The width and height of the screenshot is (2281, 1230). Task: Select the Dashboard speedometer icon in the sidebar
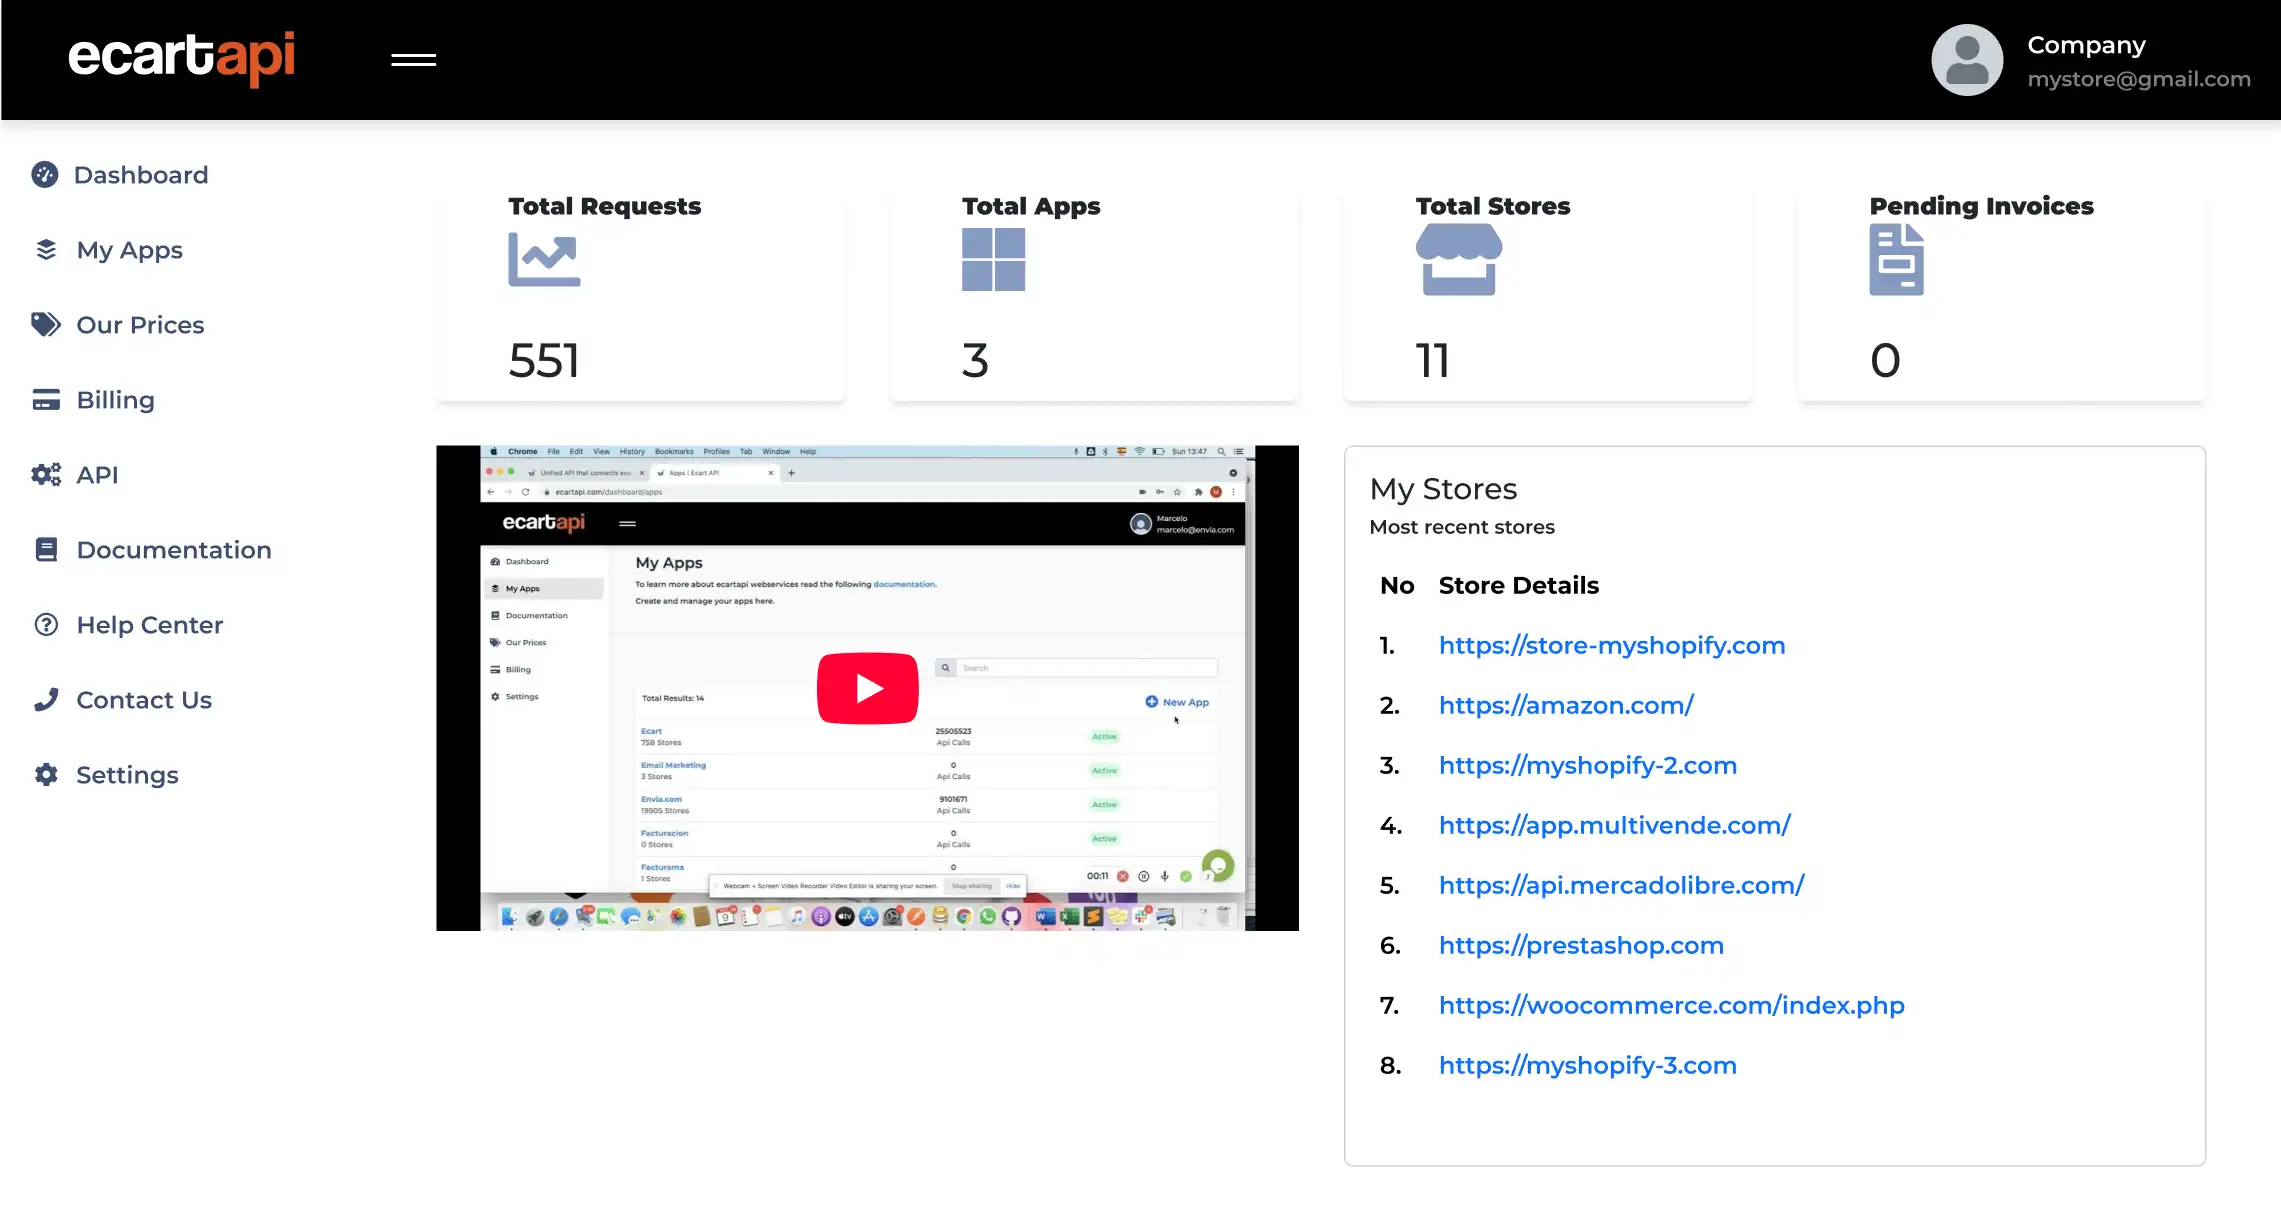tap(46, 174)
